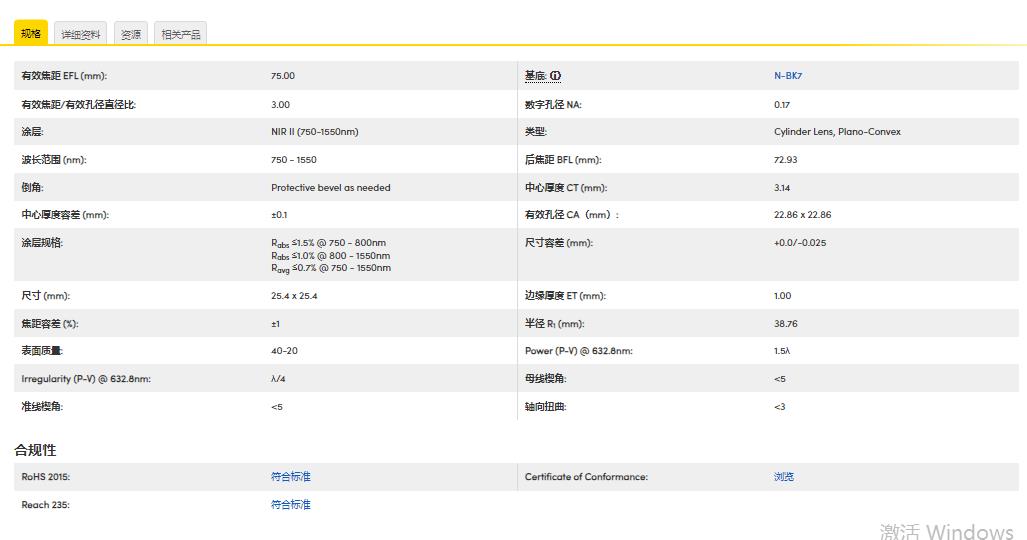Click the 半径 R1 (mm) label
Viewport: 1027px width, 540px height.
(555, 324)
